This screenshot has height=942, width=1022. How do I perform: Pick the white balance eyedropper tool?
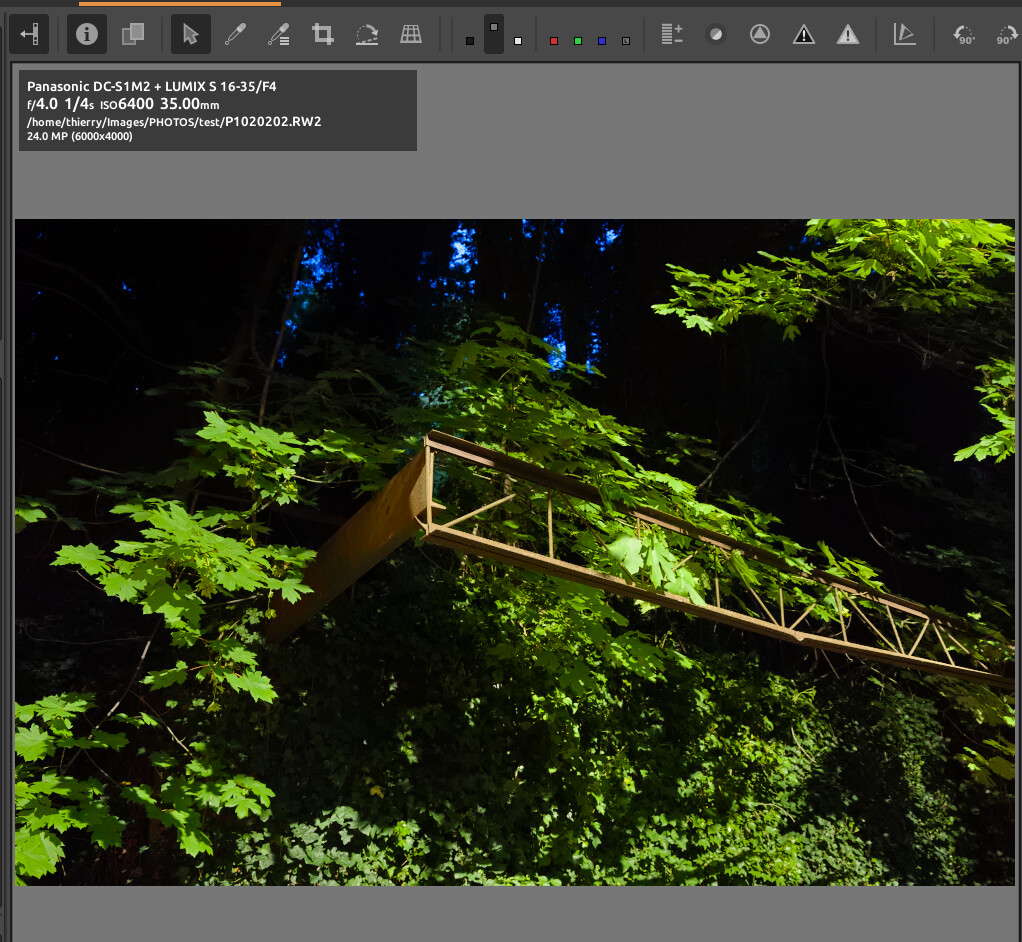[235, 35]
